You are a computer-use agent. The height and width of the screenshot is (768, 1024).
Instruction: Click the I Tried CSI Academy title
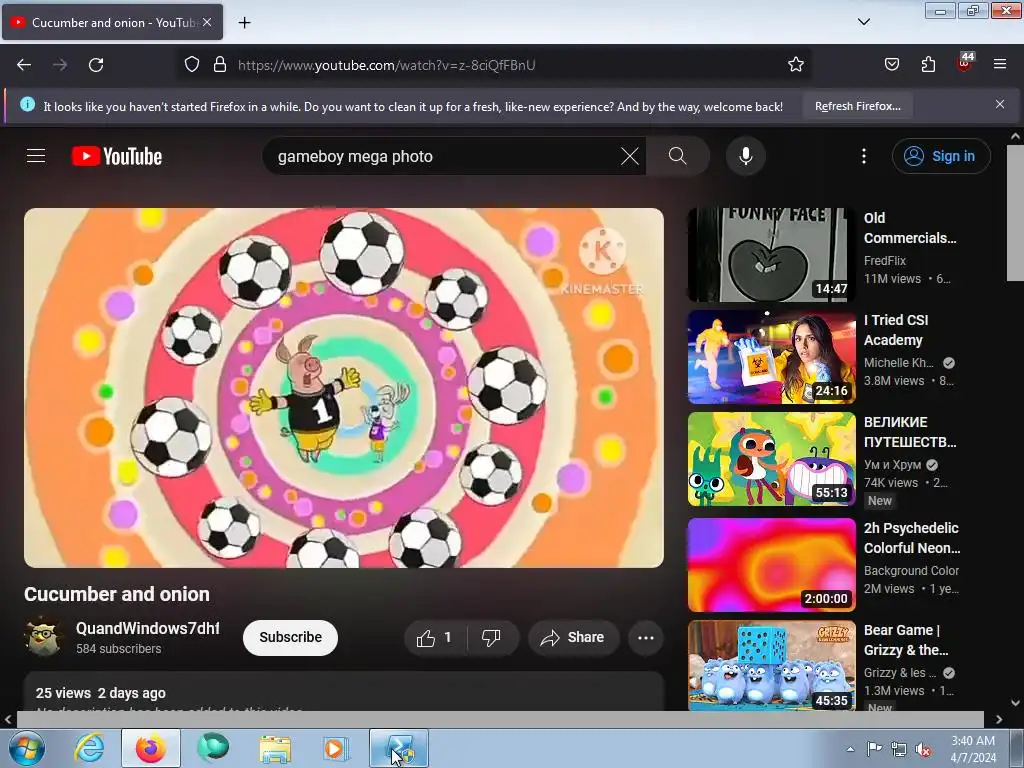coord(895,330)
